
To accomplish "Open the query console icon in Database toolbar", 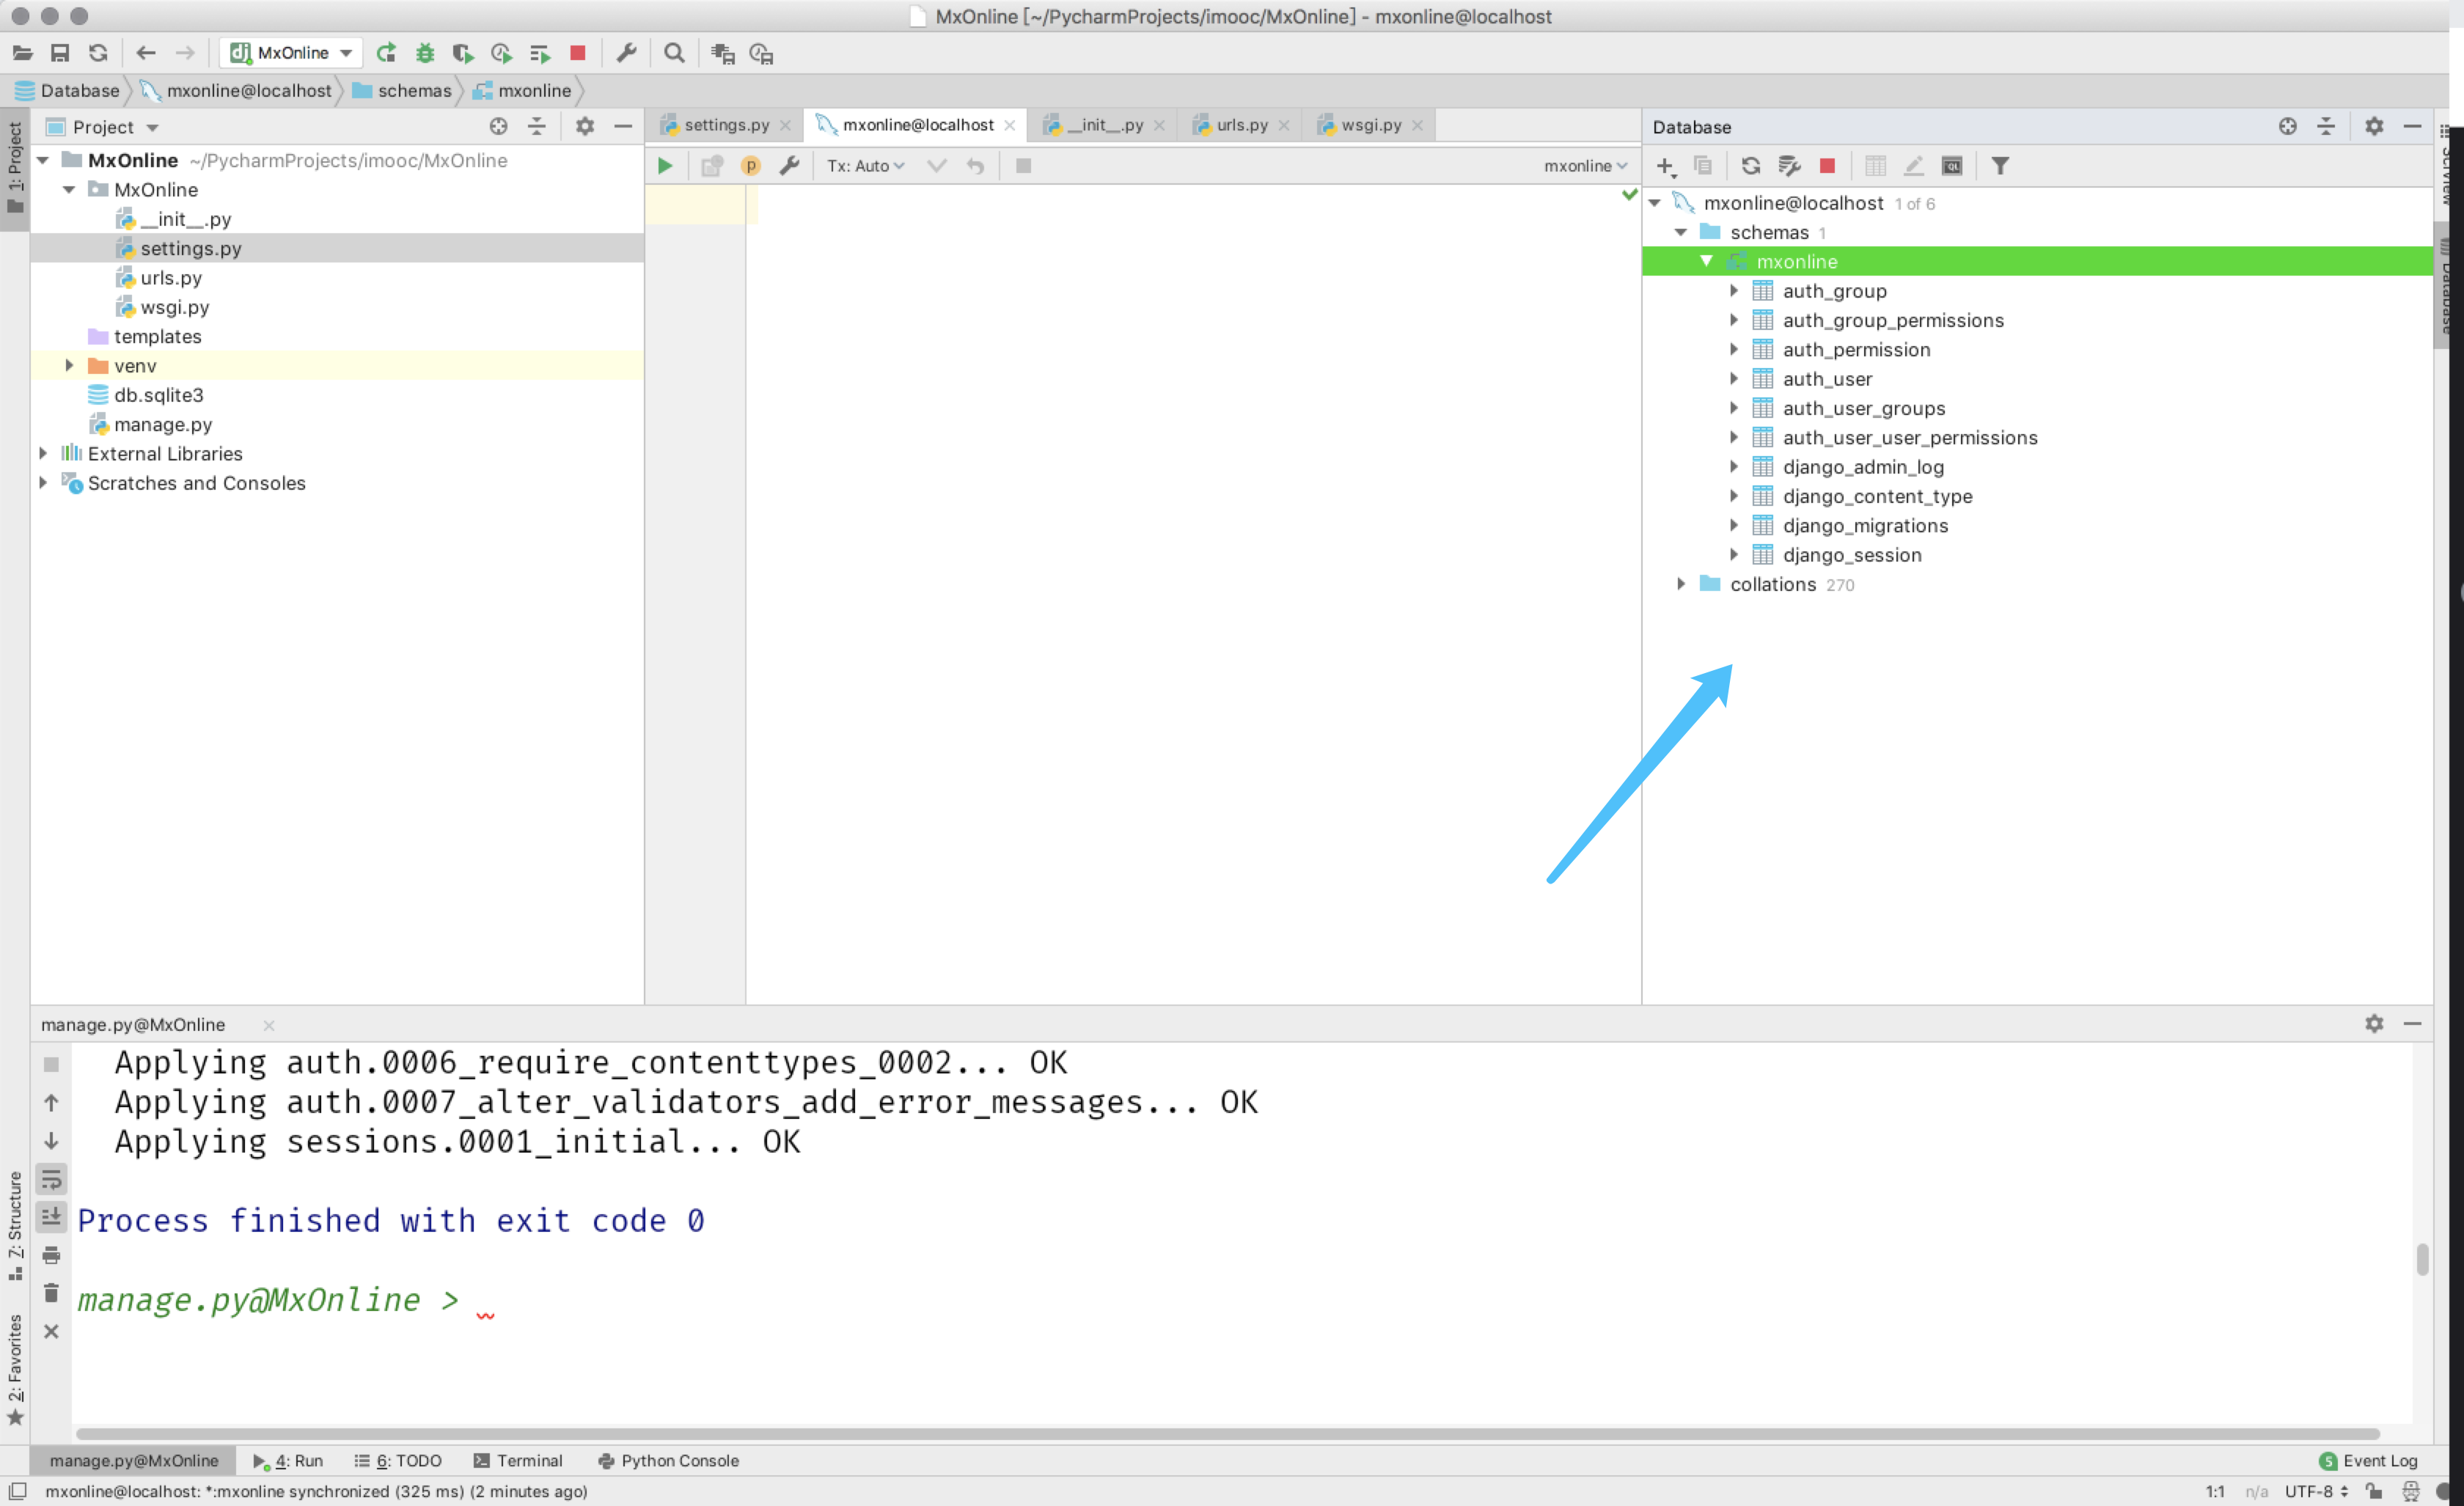I will pos(1951,166).
